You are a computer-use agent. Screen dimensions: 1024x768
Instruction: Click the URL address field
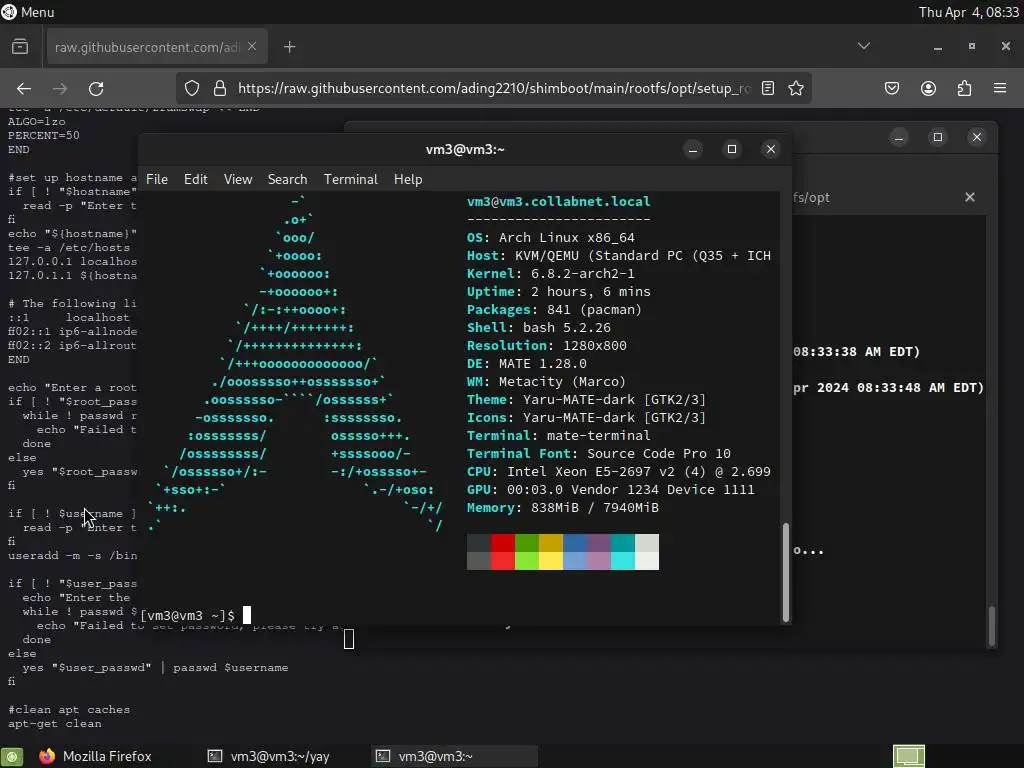(494, 88)
